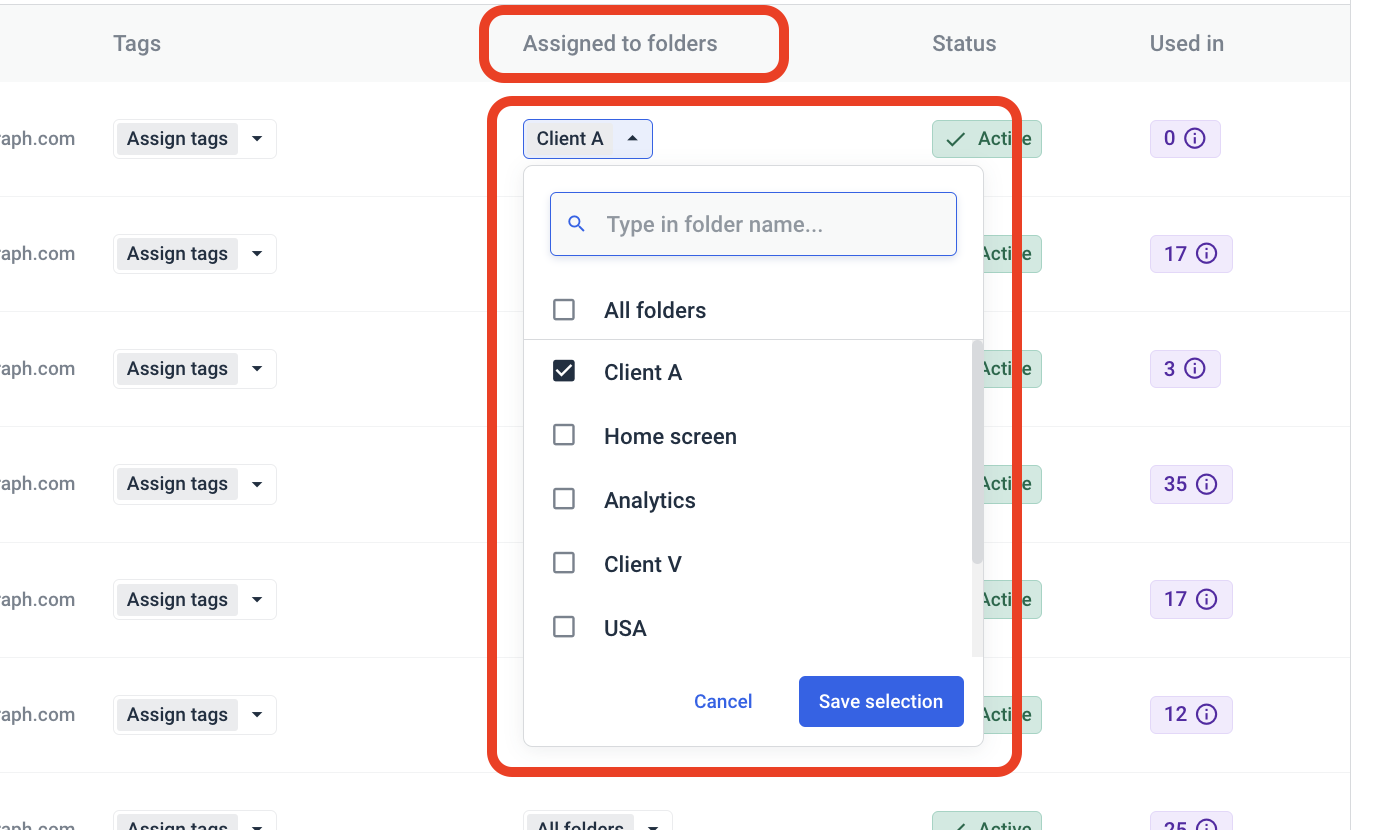1398x830 pixels.
Task: Click the folder list scrollbar
Action: [x=977, y=452]
